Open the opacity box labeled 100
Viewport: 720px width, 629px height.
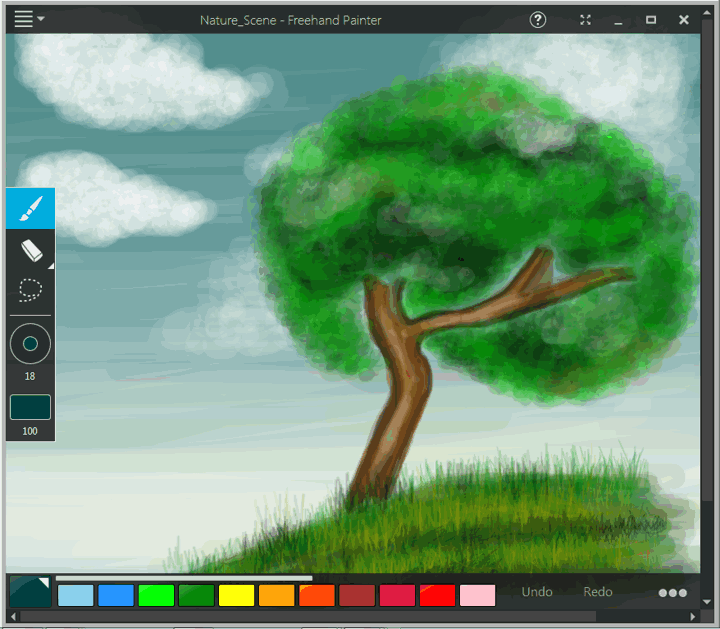pos(30,407)
